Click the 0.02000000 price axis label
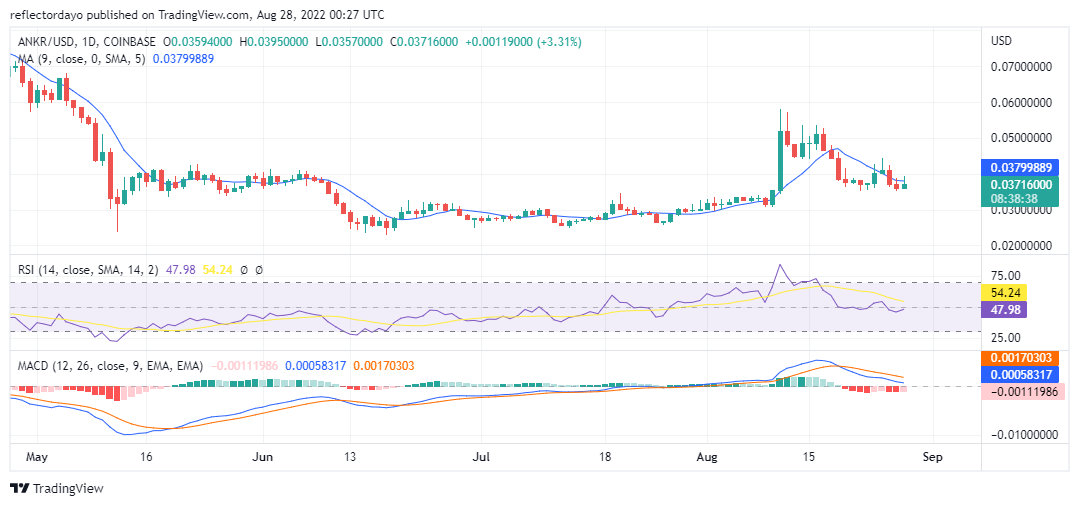This screenshot has width=1079, height=506. [1021, 246]
